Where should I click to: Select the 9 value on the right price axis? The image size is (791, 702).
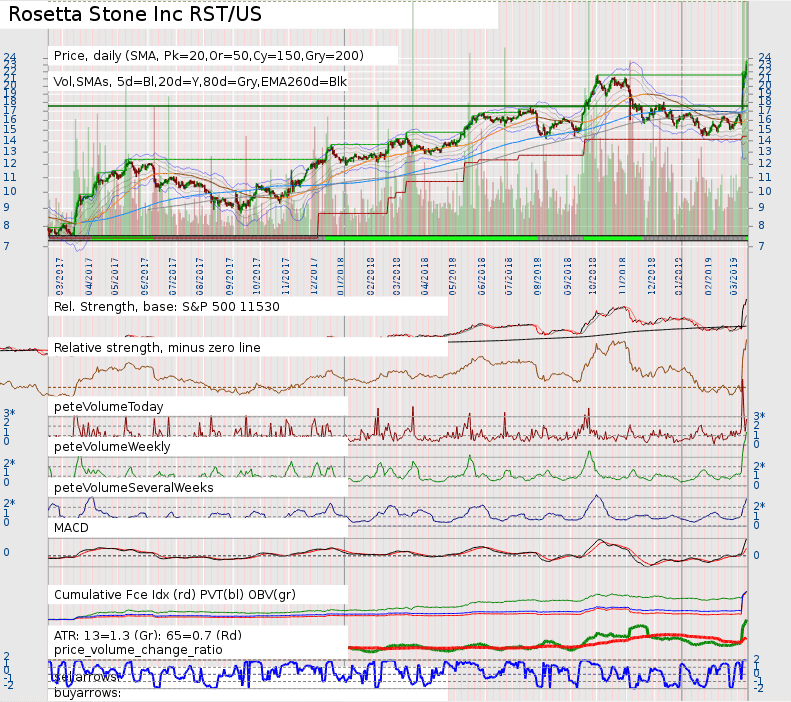762,207
